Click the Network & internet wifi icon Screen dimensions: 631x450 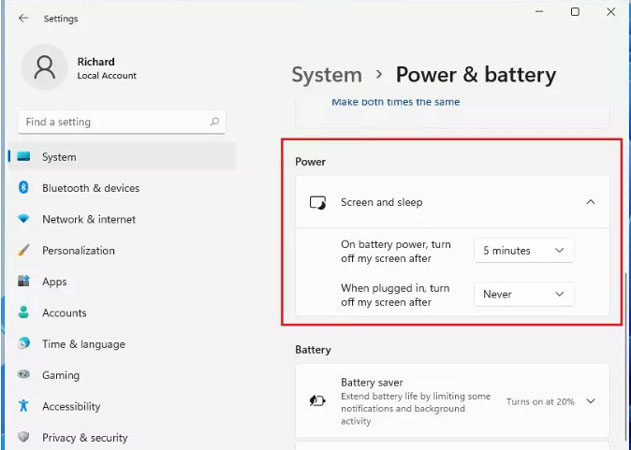(24, 219)
